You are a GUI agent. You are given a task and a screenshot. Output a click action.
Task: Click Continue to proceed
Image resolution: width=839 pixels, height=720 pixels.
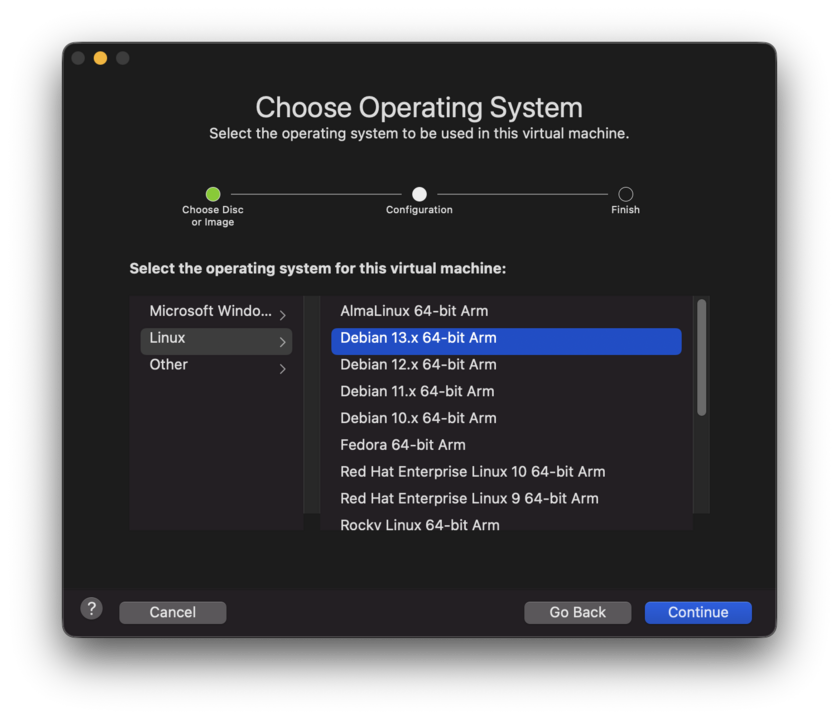click(x=698, y=612)
